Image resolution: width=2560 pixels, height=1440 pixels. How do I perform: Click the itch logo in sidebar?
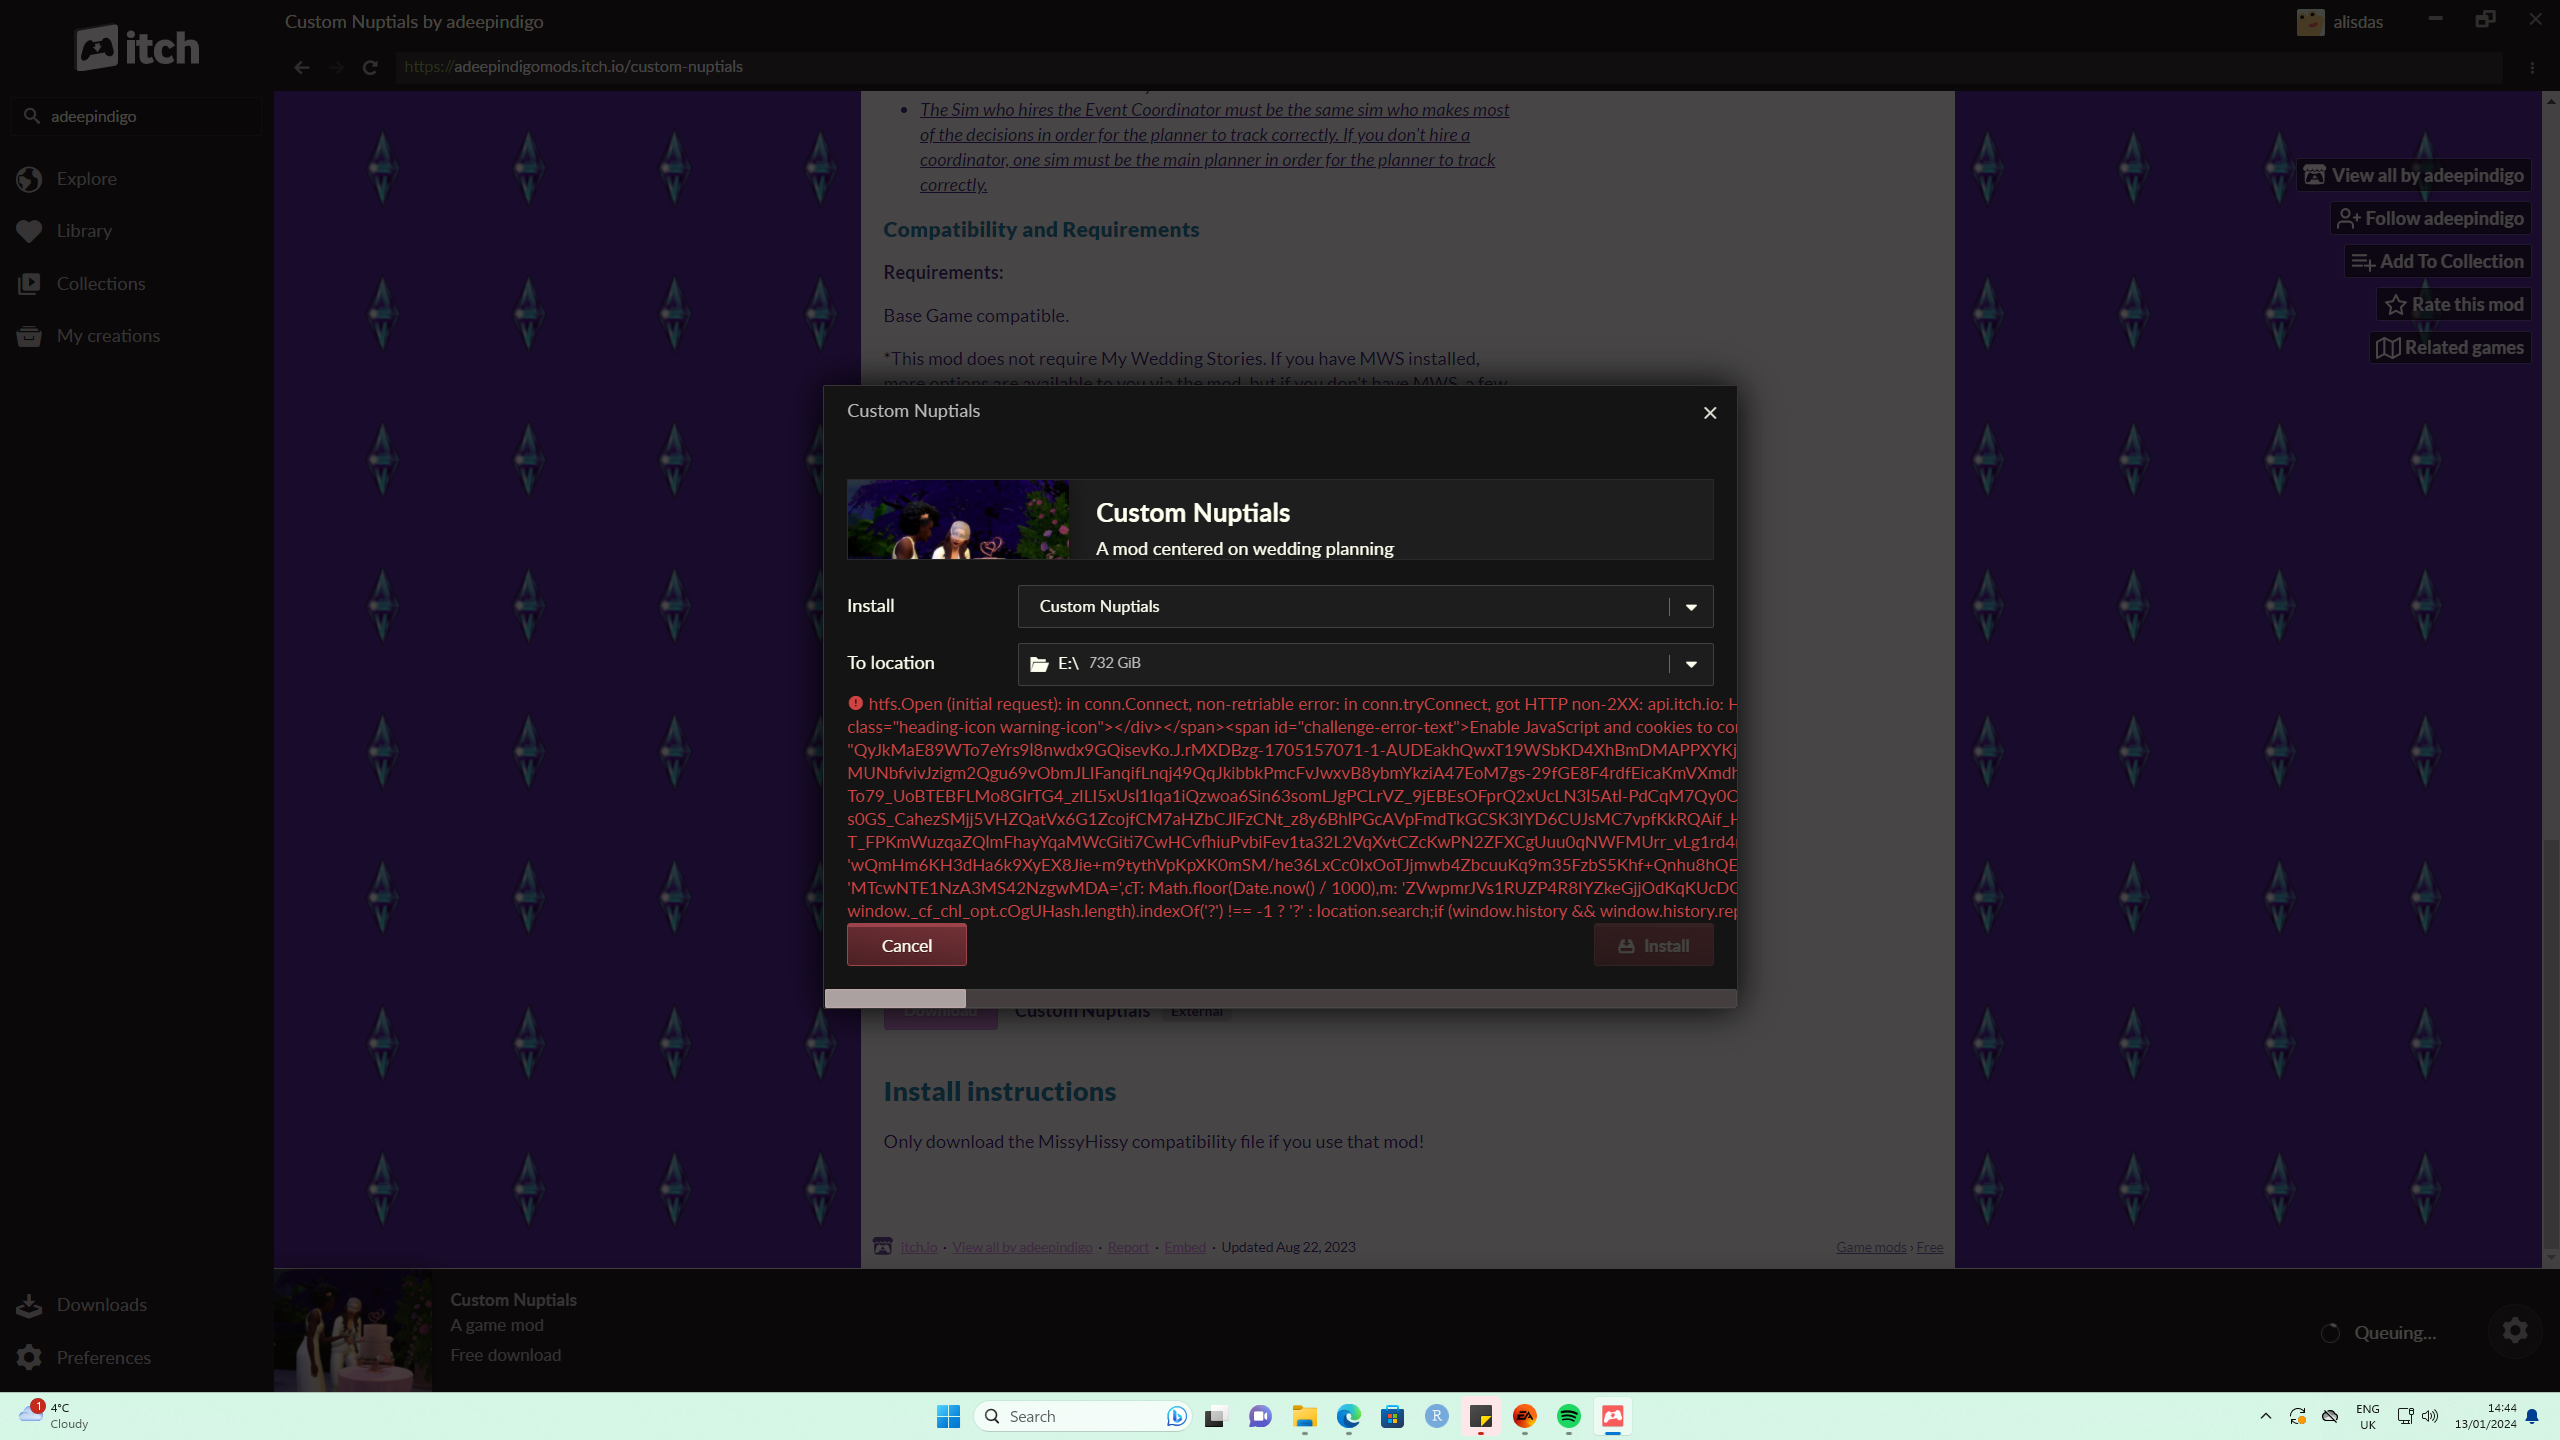(138, 47)
